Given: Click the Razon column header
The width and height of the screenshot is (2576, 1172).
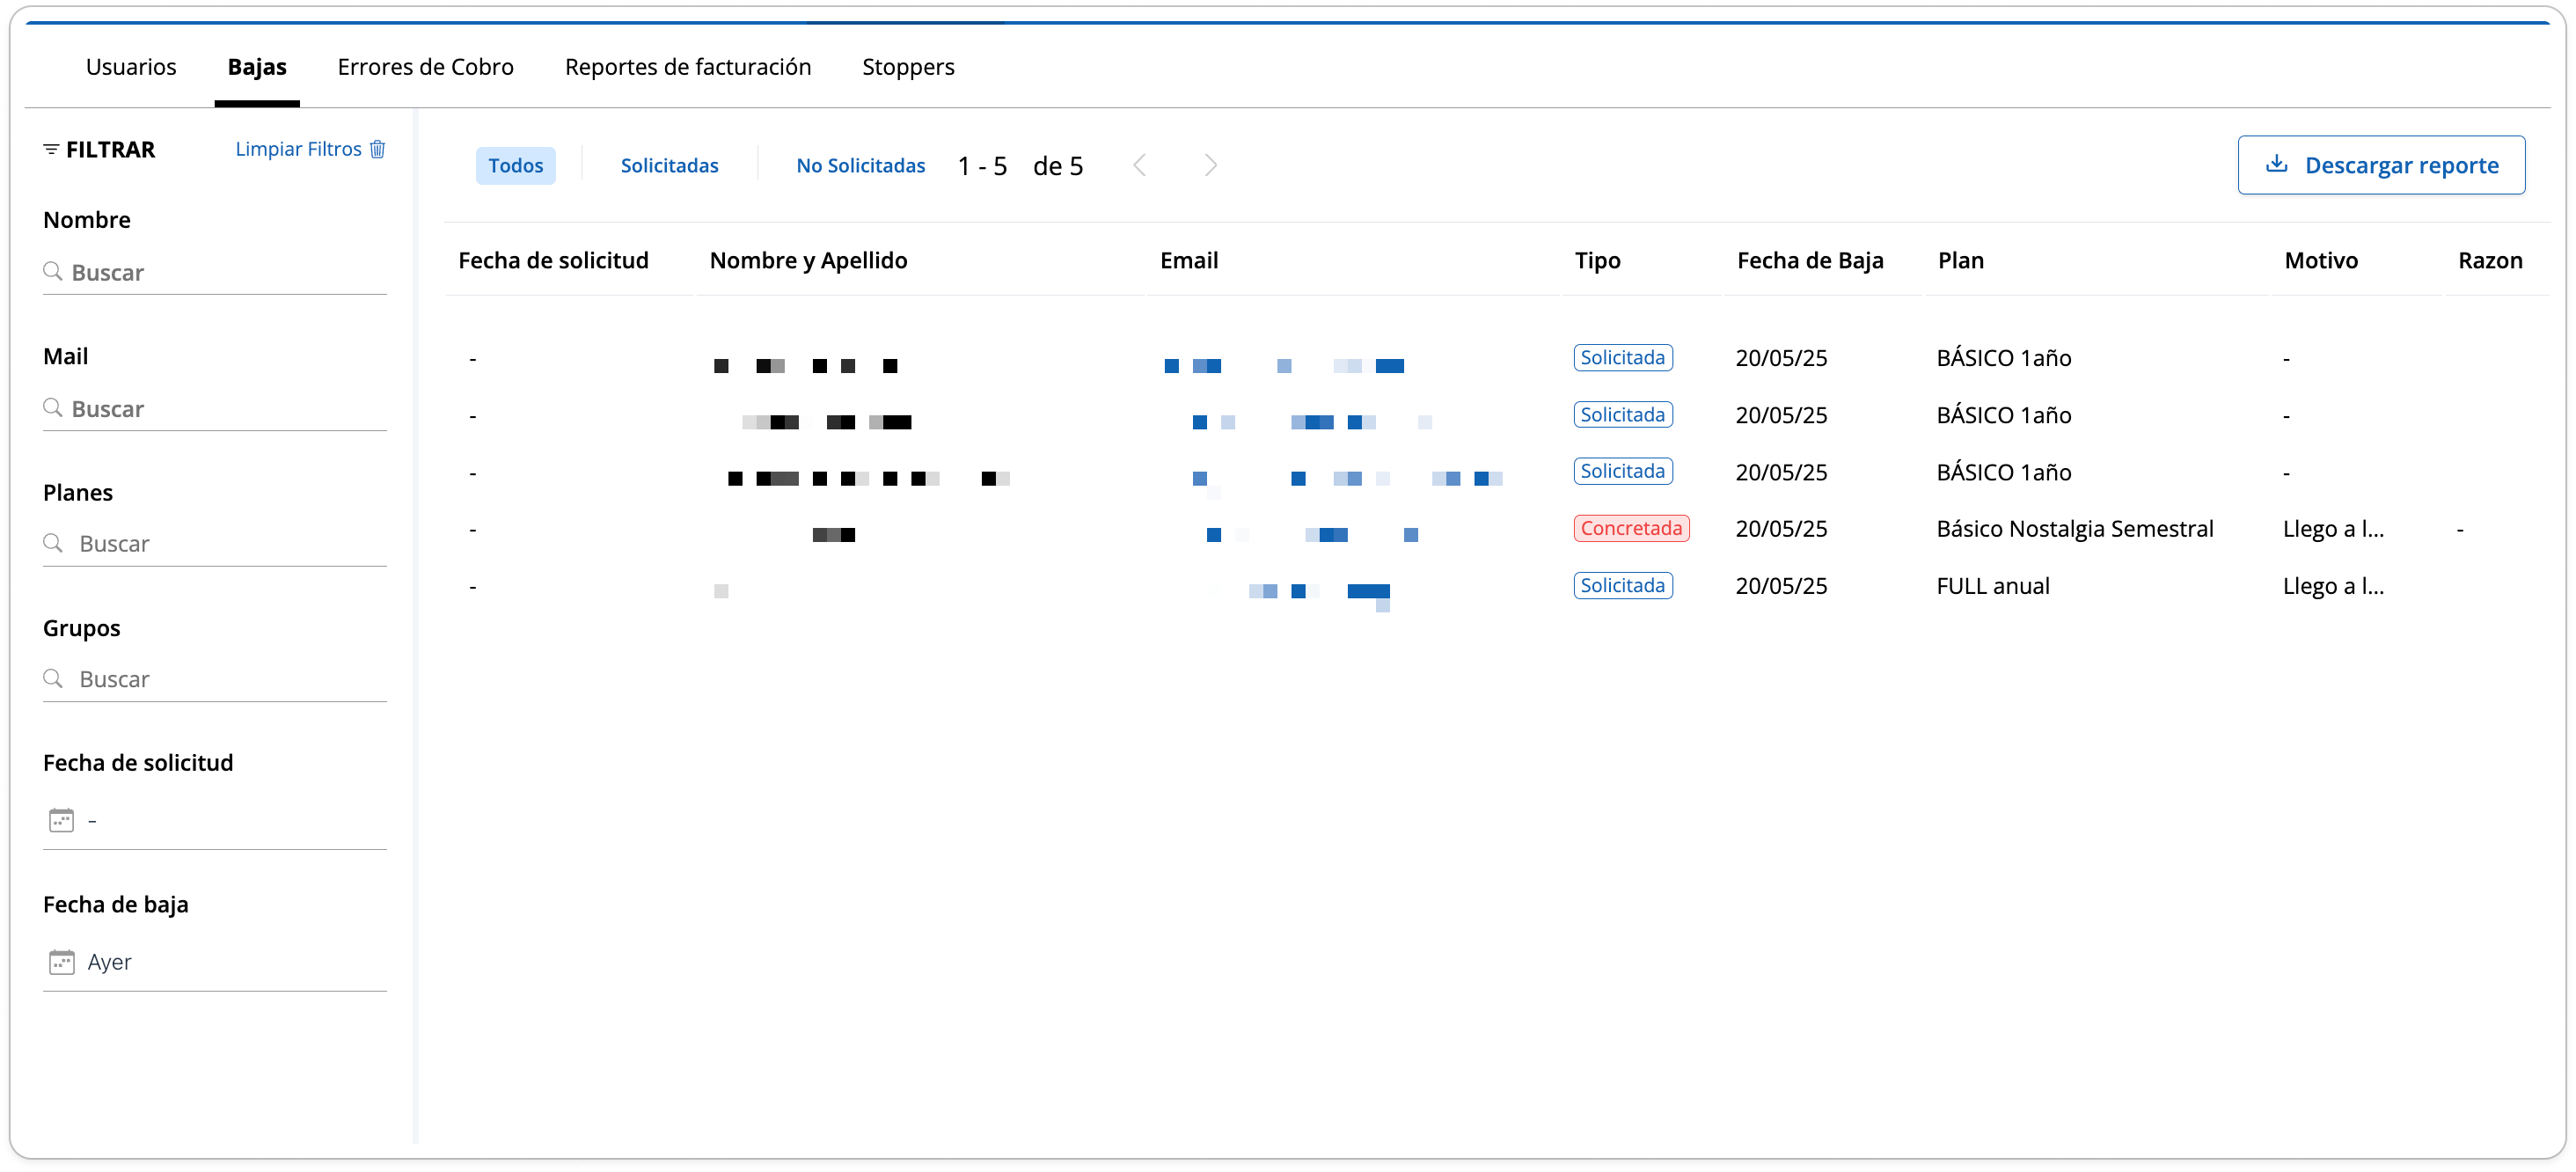Looking at the screenshot, I should (2489, 260).
